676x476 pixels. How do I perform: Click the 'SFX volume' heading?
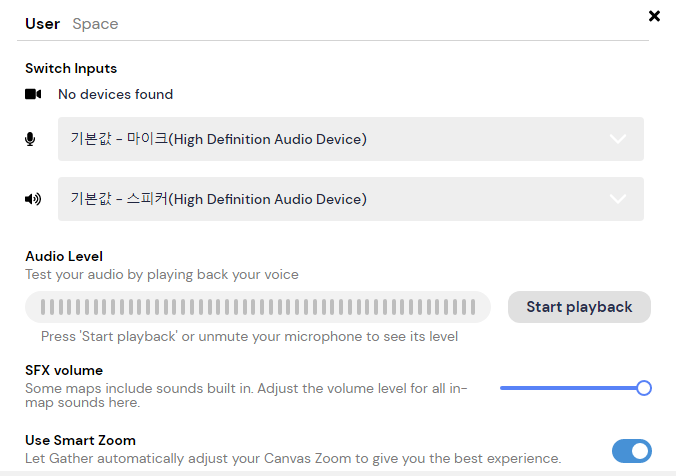pos(64,370)
